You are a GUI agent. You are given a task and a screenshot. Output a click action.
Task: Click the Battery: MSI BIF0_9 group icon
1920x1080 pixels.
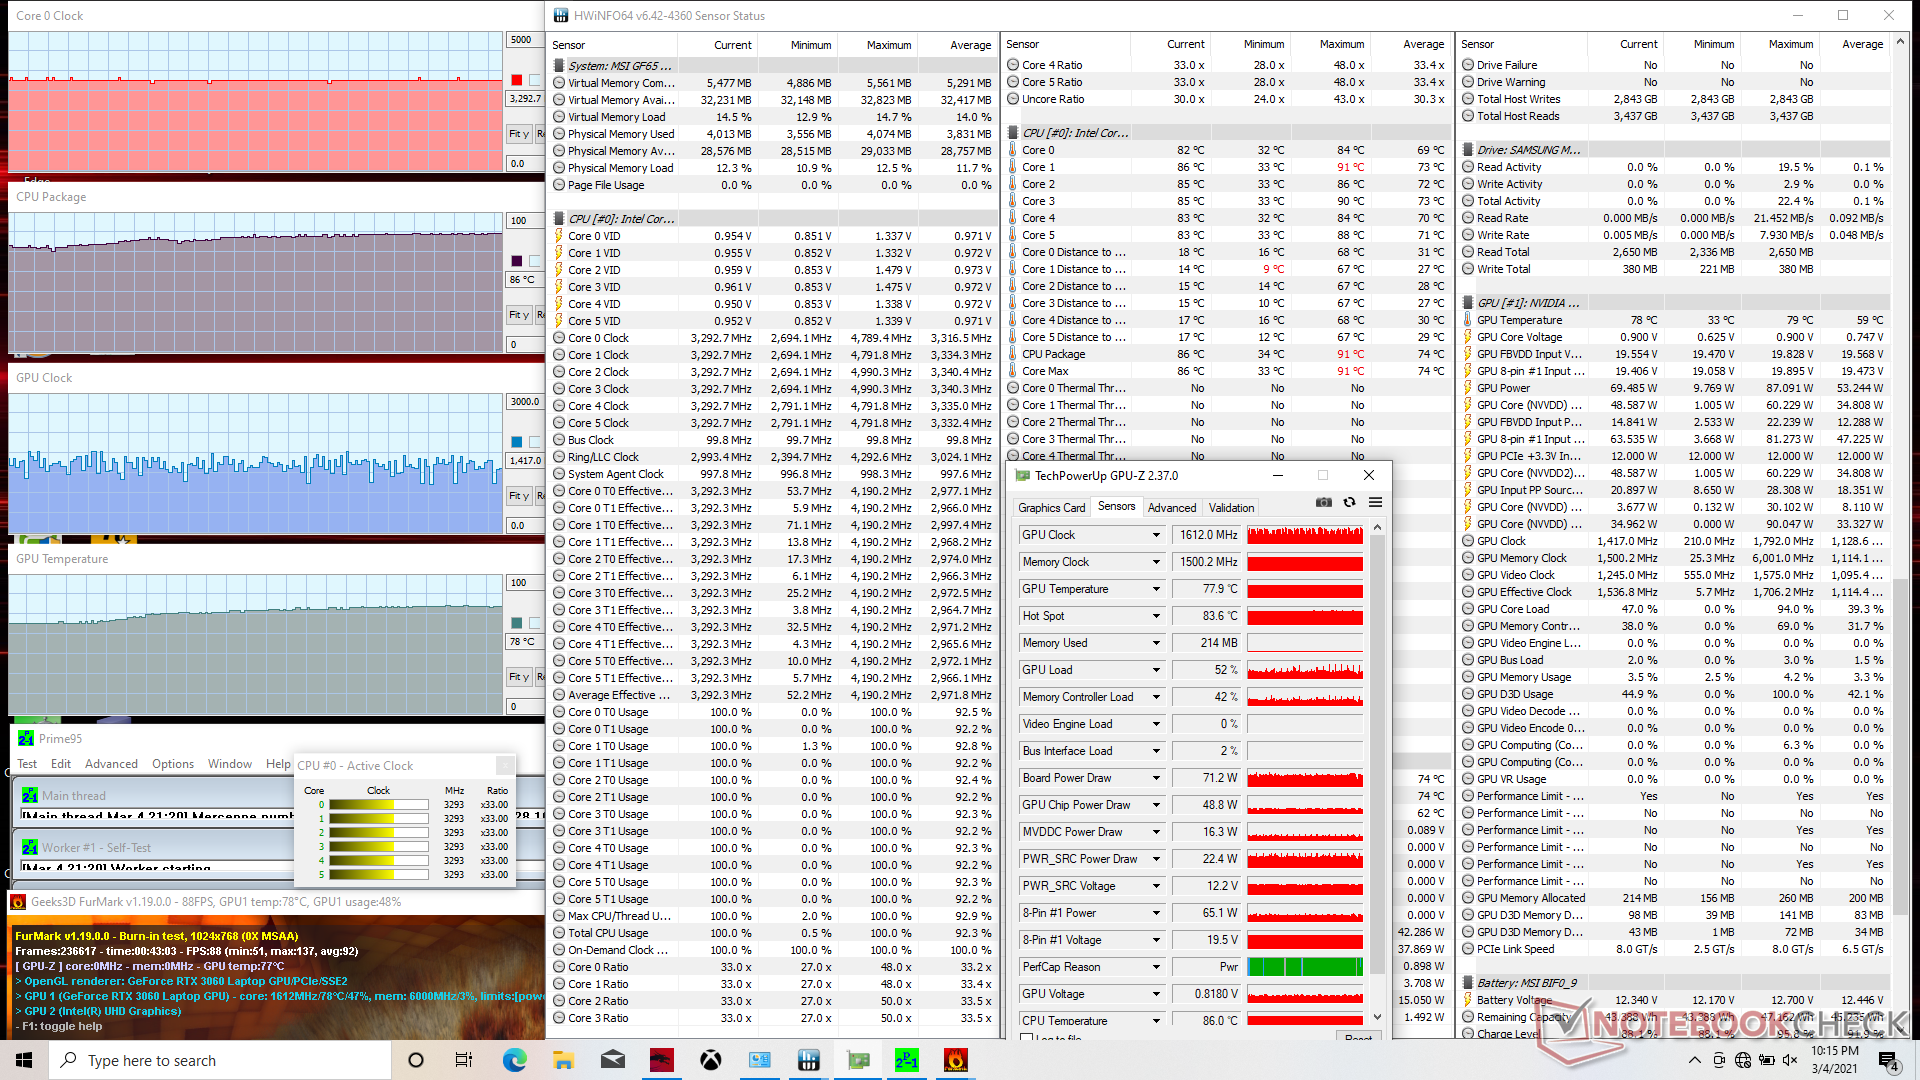coord(1468,983)
